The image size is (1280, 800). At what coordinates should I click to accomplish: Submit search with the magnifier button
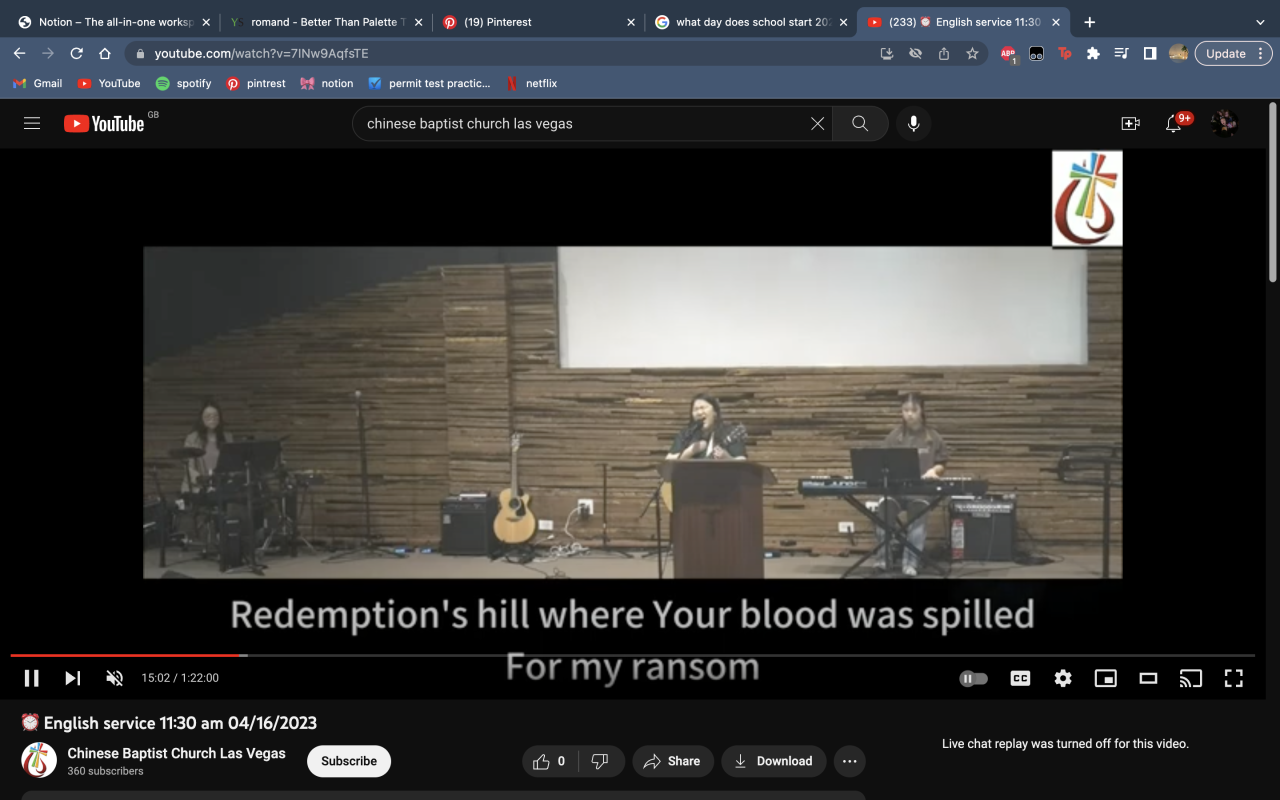pyautogui.click(x=860, y=123)
